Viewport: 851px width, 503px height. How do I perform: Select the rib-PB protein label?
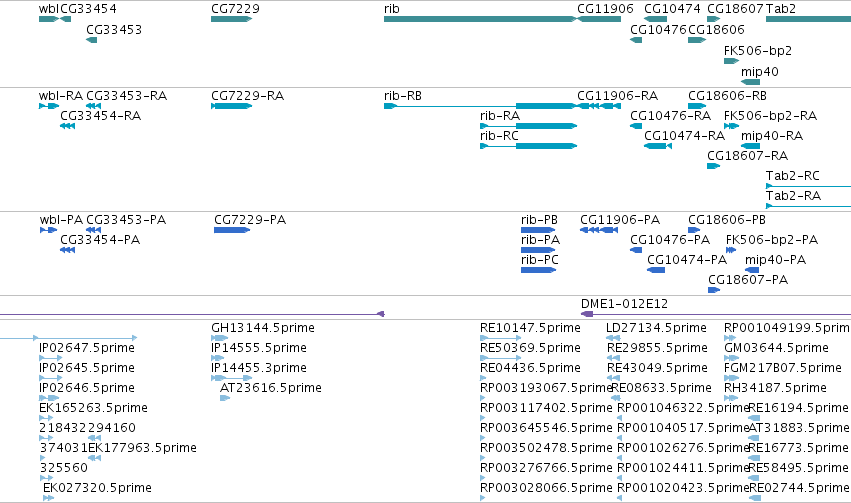[x=539, y=220]
